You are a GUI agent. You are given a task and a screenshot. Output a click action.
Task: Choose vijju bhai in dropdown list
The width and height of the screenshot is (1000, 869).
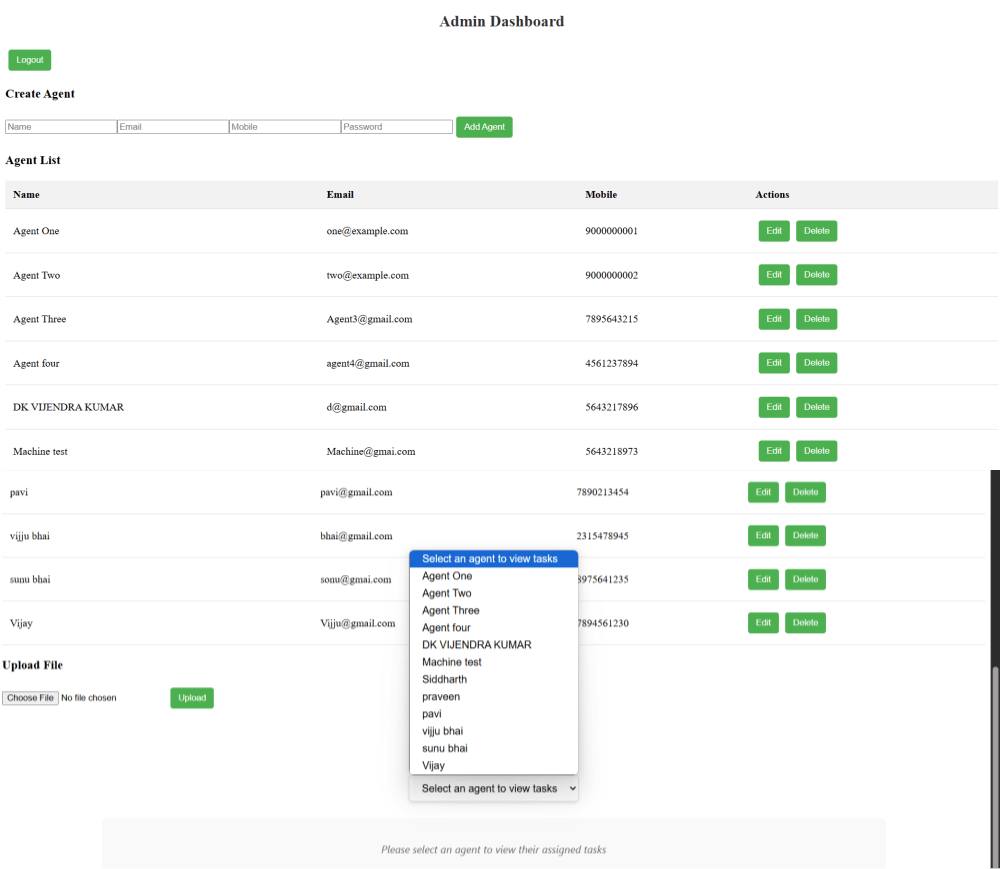(x=494, y=731)
